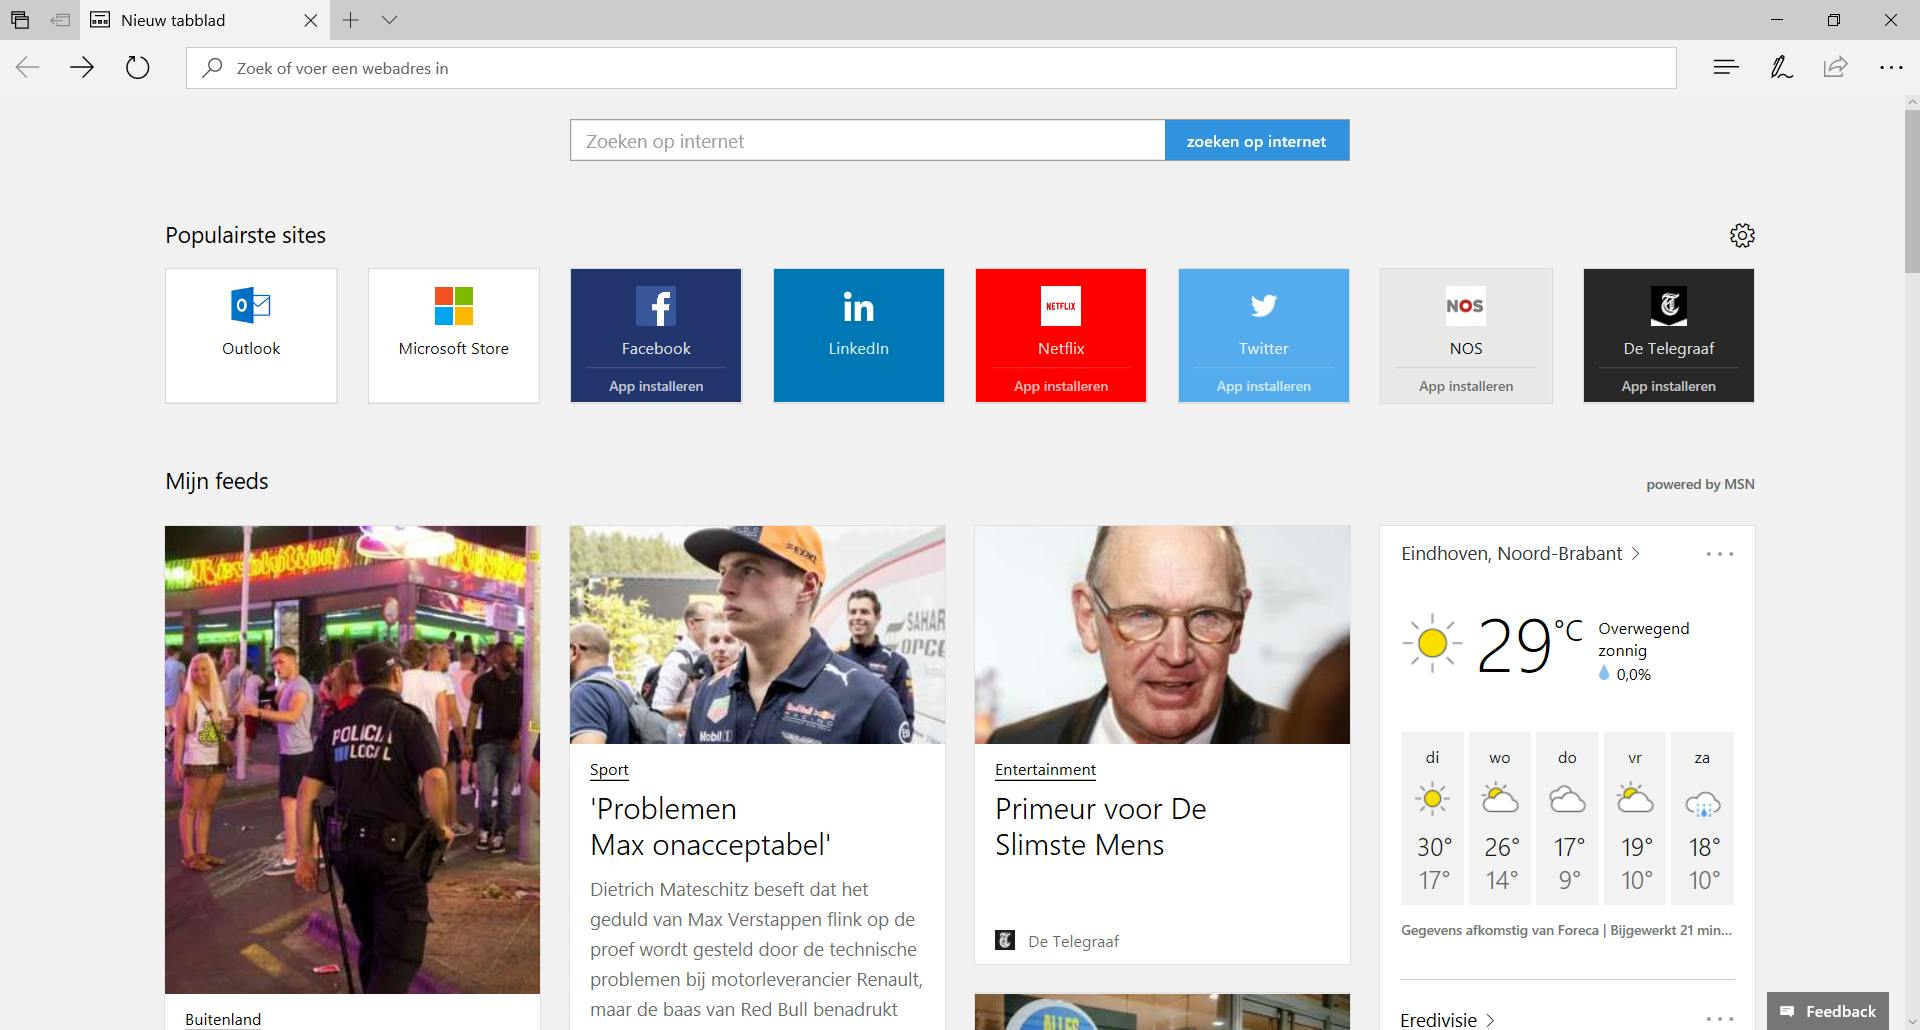Install the Facebook app
Screen dimensions: 1920x1030
pyautogui.click(x=656, y=386)
